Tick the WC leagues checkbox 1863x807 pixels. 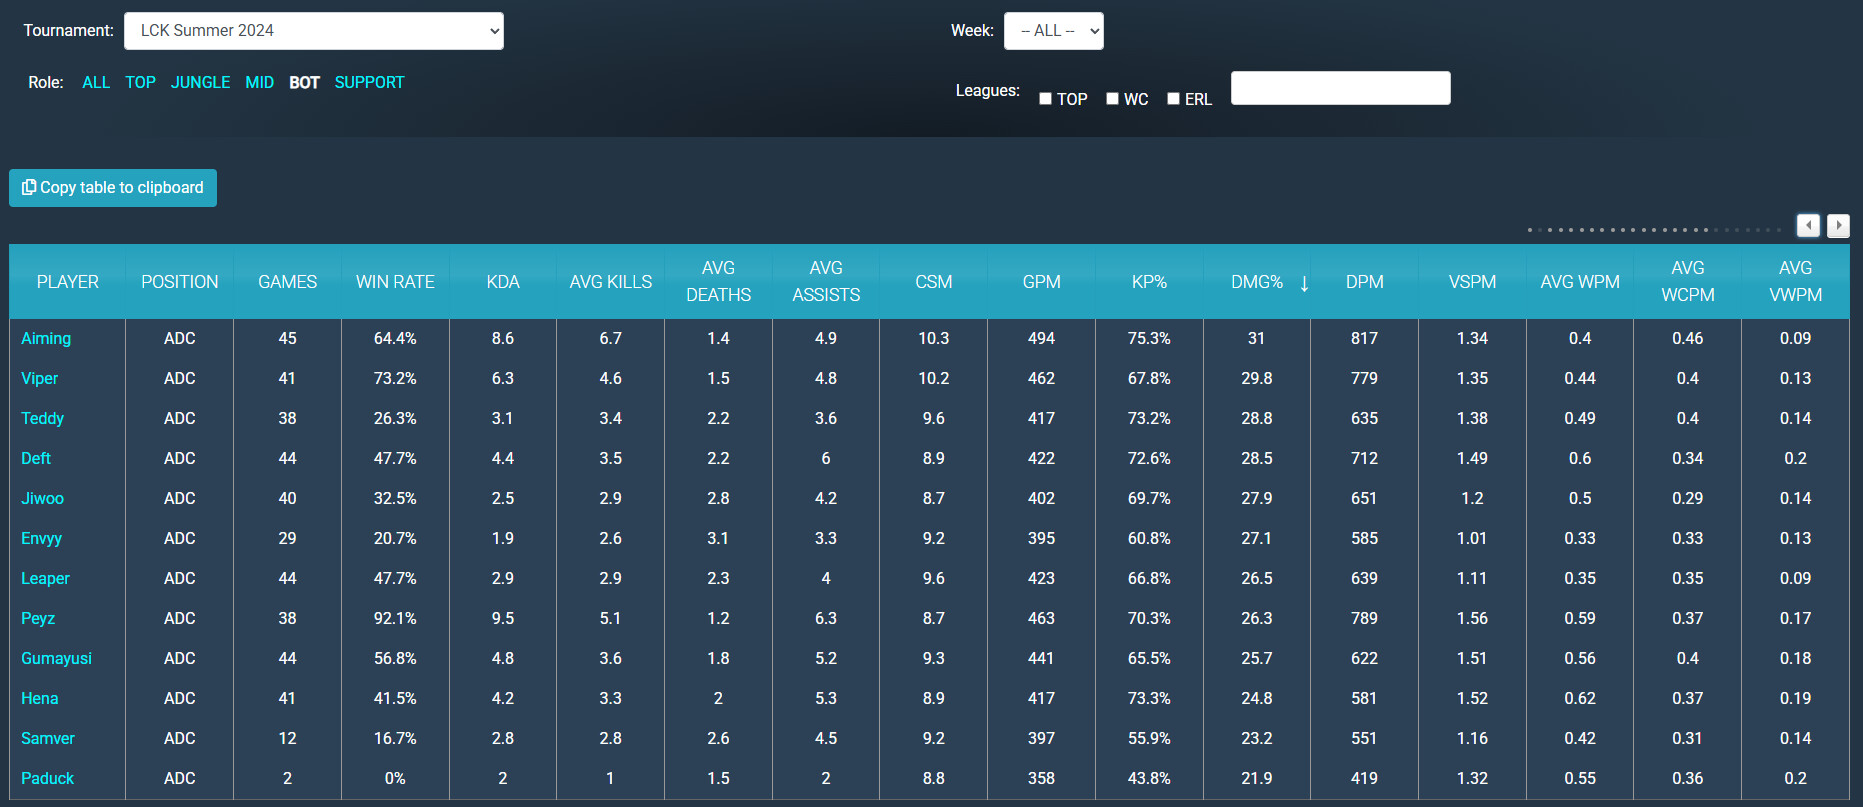pyautogui.click(x=1112, y=99)
